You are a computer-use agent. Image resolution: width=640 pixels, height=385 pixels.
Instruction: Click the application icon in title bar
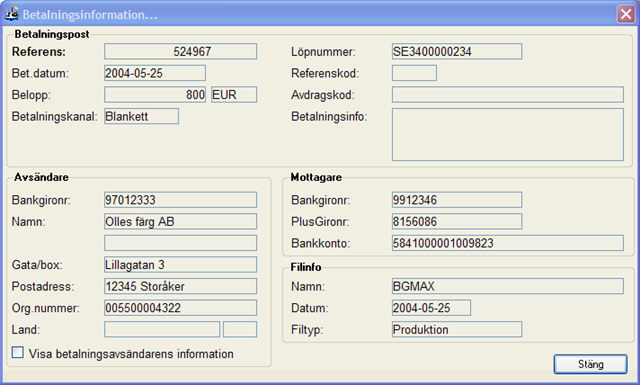click(12, 14)
